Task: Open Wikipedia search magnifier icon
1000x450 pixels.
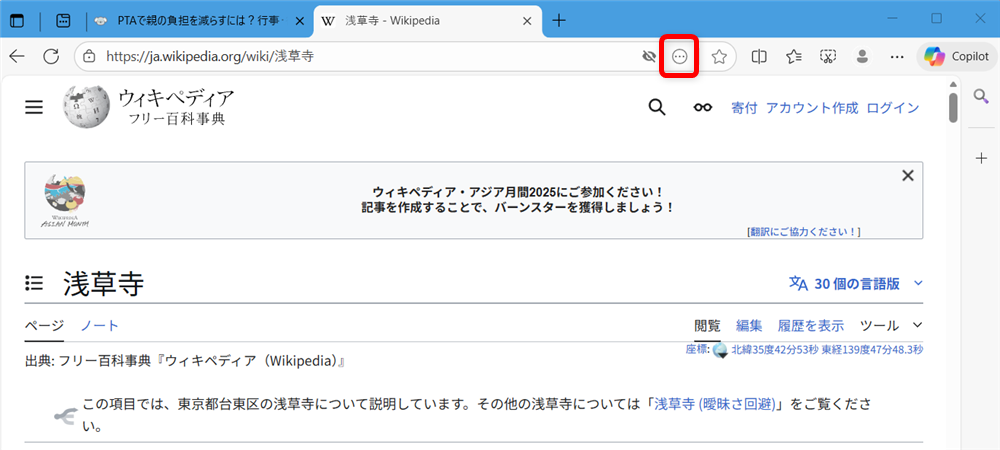Action: pos(657,107)
